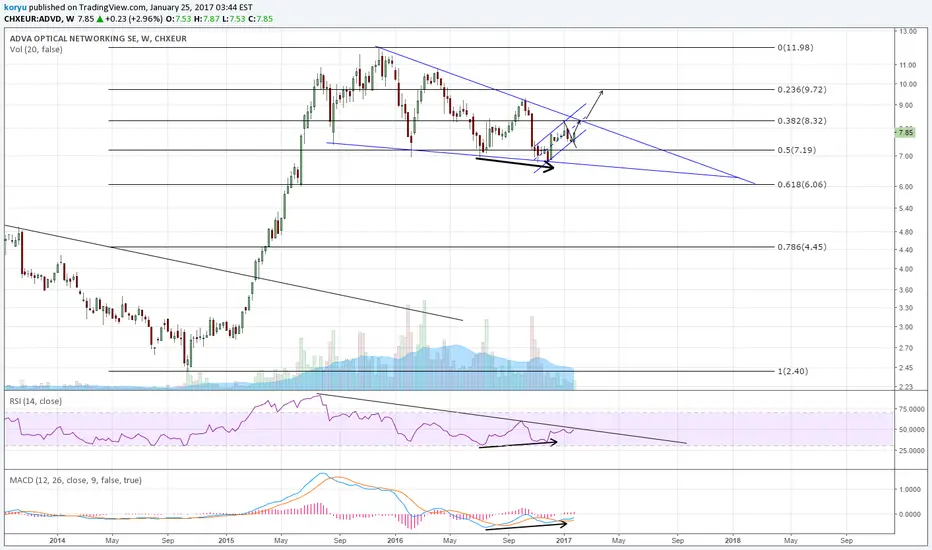Select 10.00 on the price scale

[907, 84]
